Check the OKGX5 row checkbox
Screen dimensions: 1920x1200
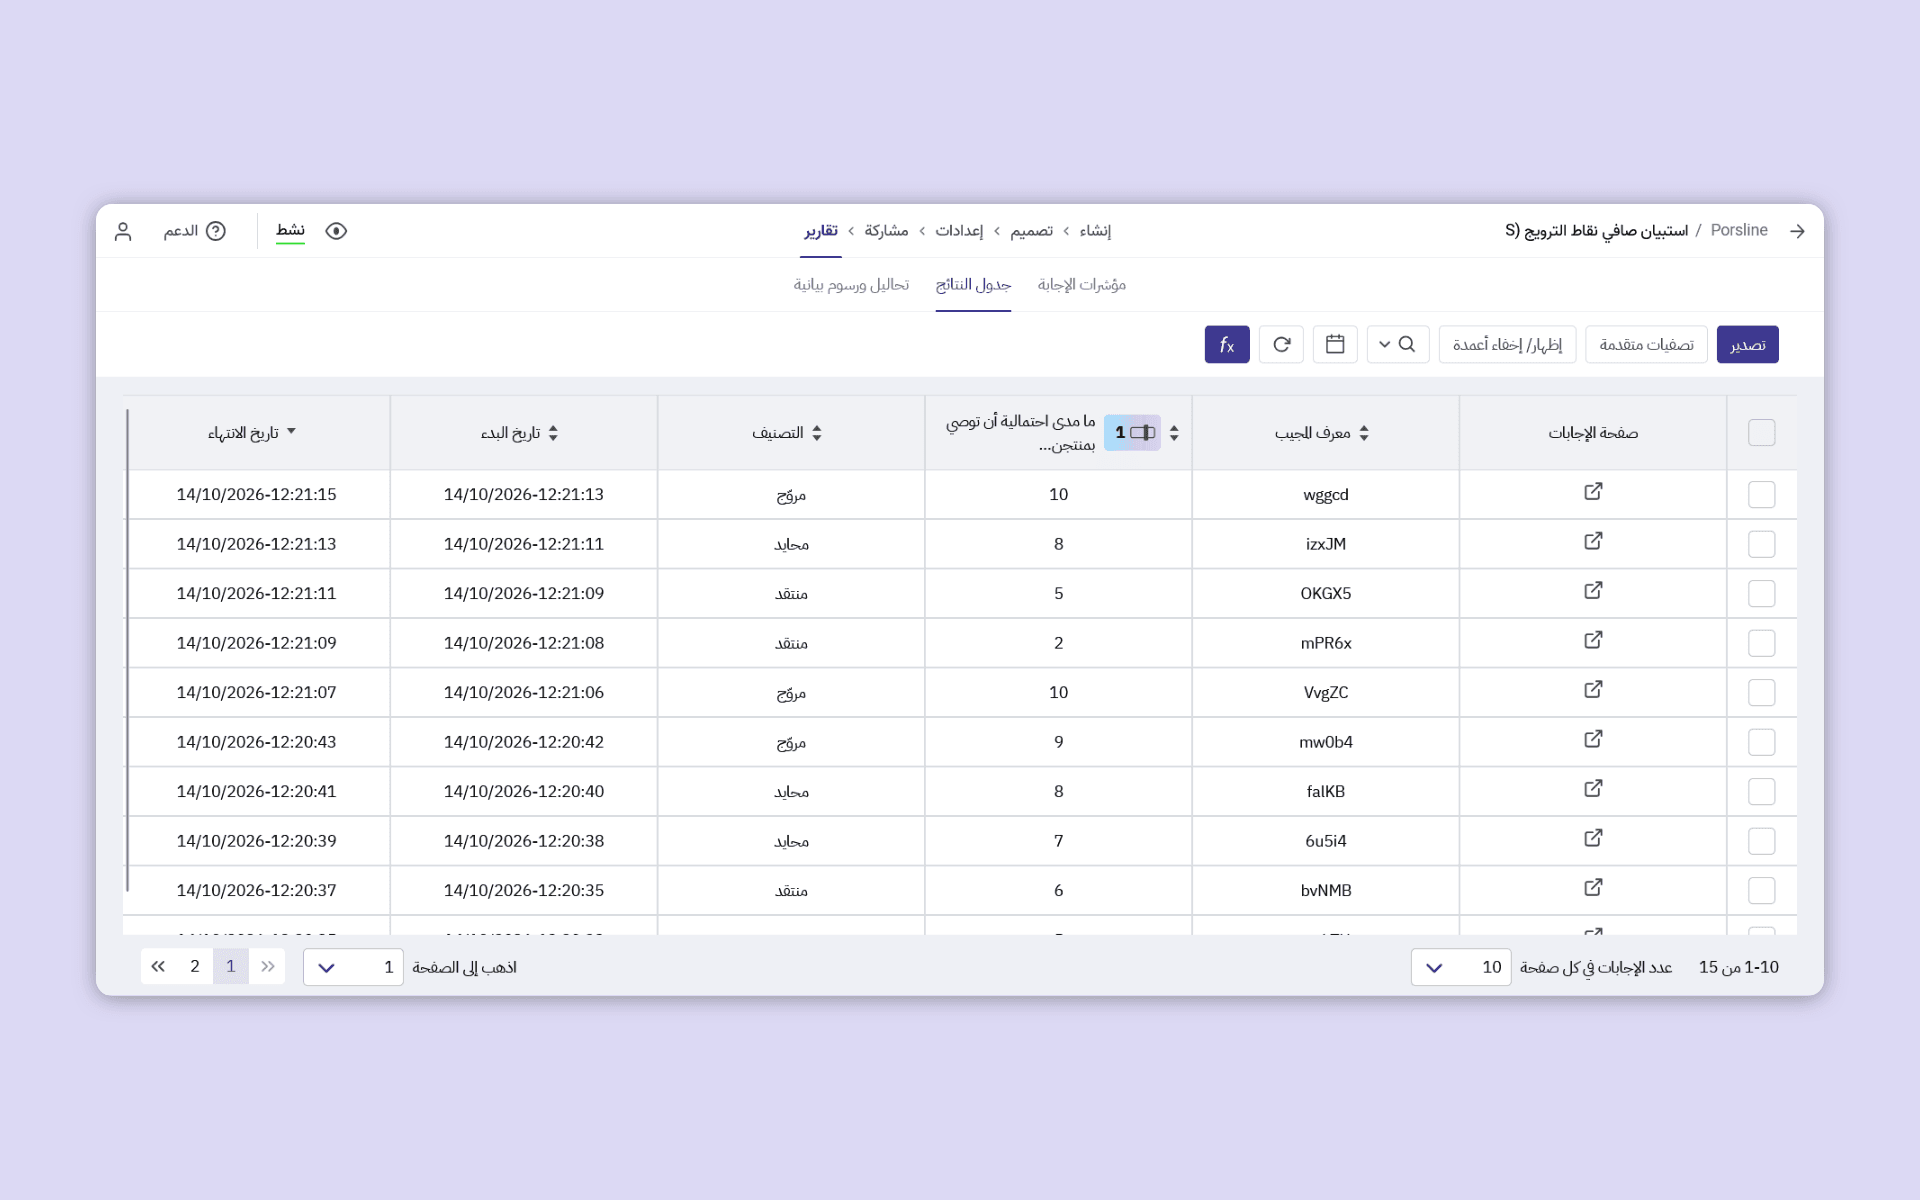point(1761,594)
